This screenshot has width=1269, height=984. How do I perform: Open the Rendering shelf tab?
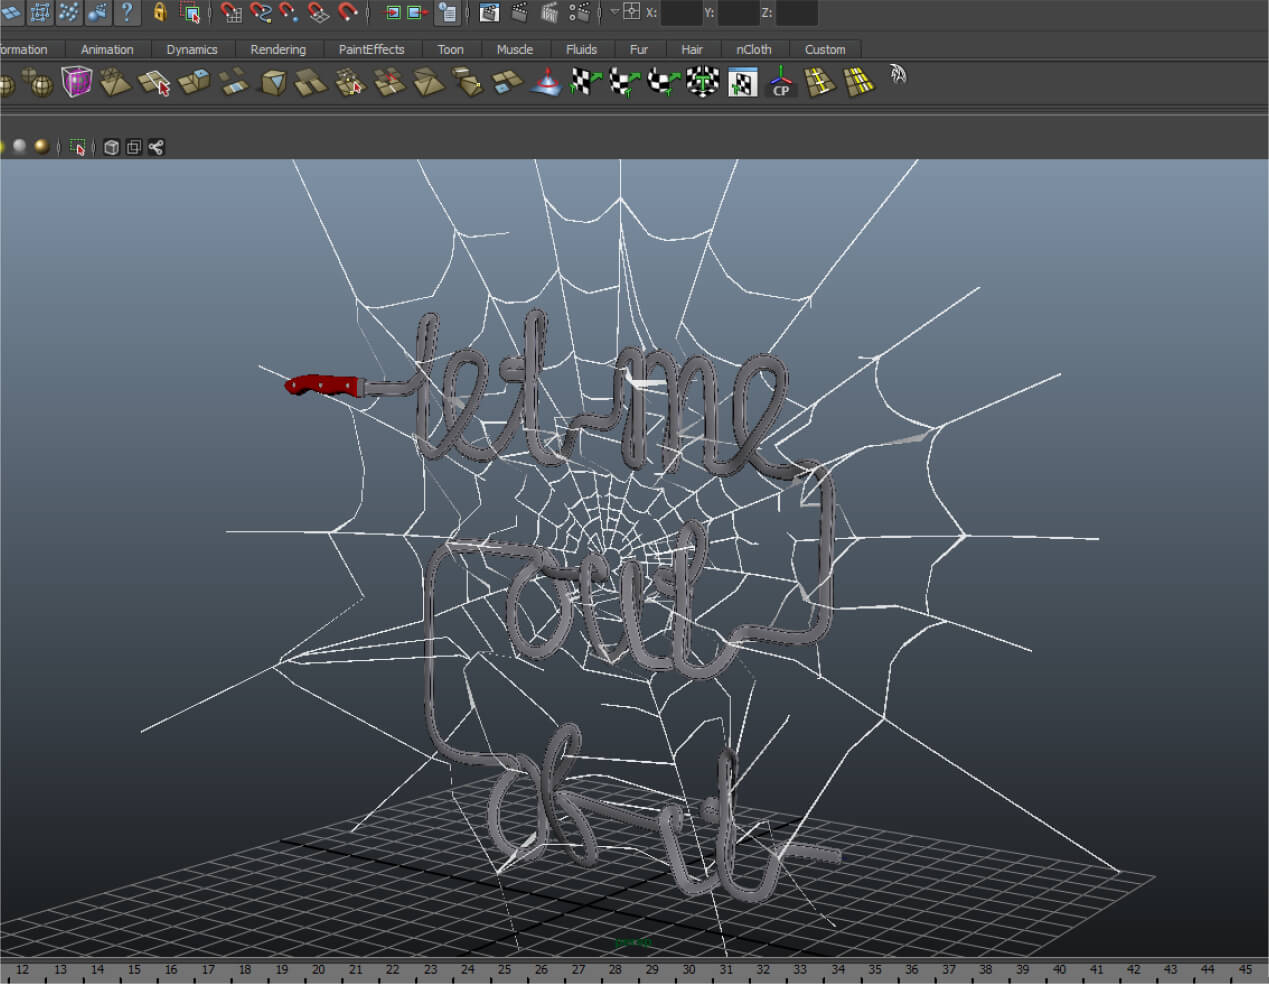click(x=278, y=49)
